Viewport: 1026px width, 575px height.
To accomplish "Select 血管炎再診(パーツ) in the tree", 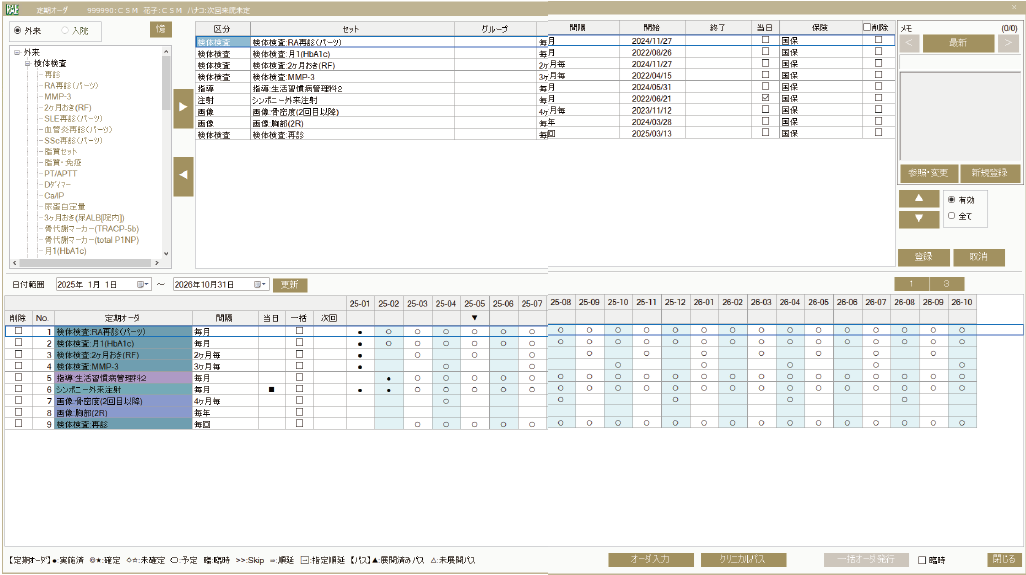I will pyautogui.click(x=78, y=130).
